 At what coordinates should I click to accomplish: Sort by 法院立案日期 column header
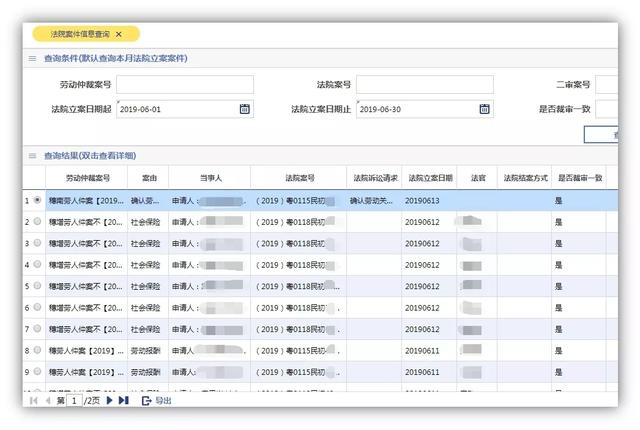(430, 178)
